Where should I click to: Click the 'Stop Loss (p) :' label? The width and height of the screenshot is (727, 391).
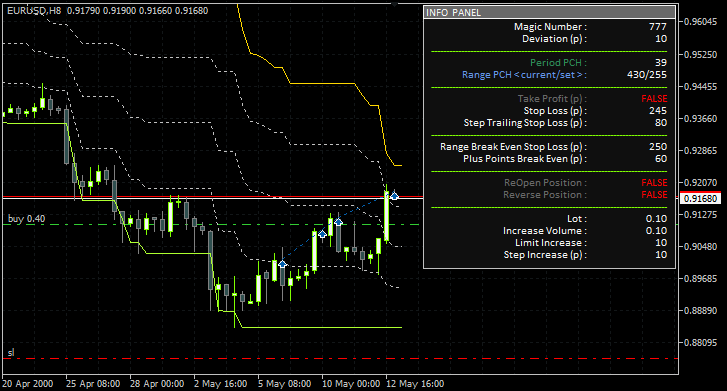tap(555, 111)
